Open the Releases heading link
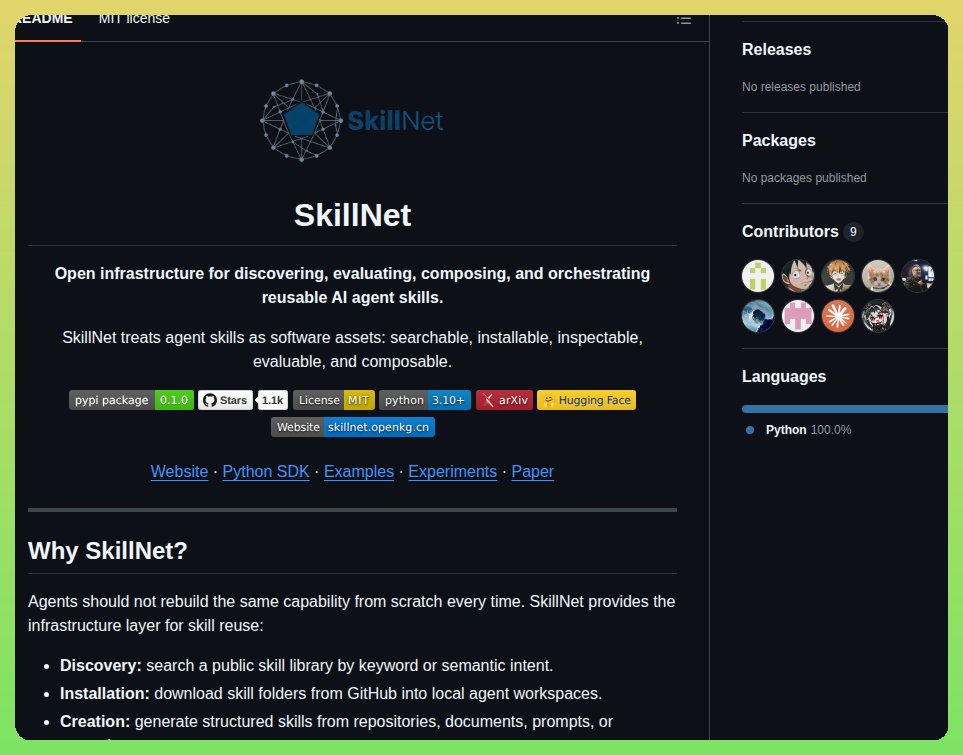Image resolution: width=963 pixels, height=755 pixels. pos(776,49)
